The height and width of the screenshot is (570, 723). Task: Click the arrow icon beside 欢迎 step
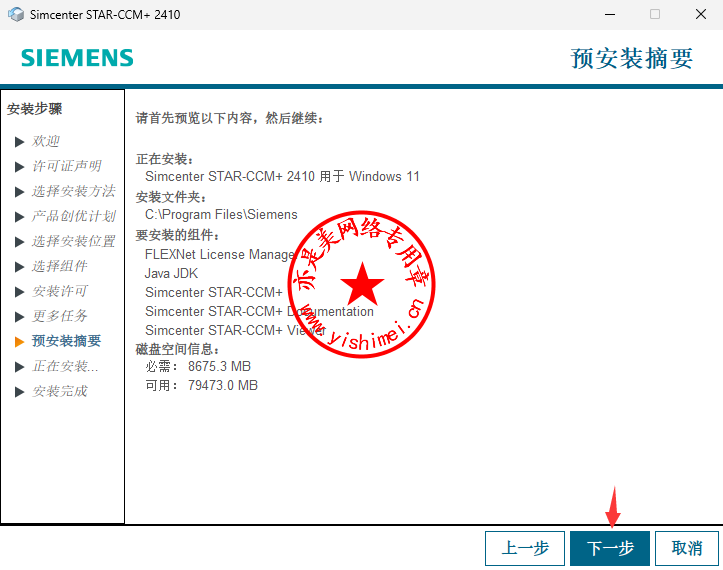click(x=19, y=142)
